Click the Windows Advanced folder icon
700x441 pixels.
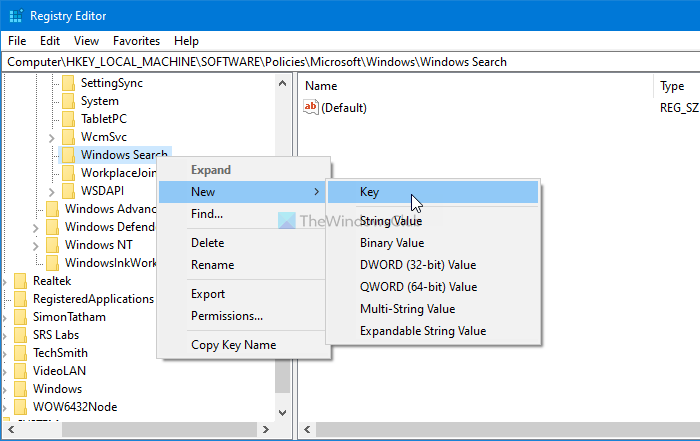click(x=52, y=209)
